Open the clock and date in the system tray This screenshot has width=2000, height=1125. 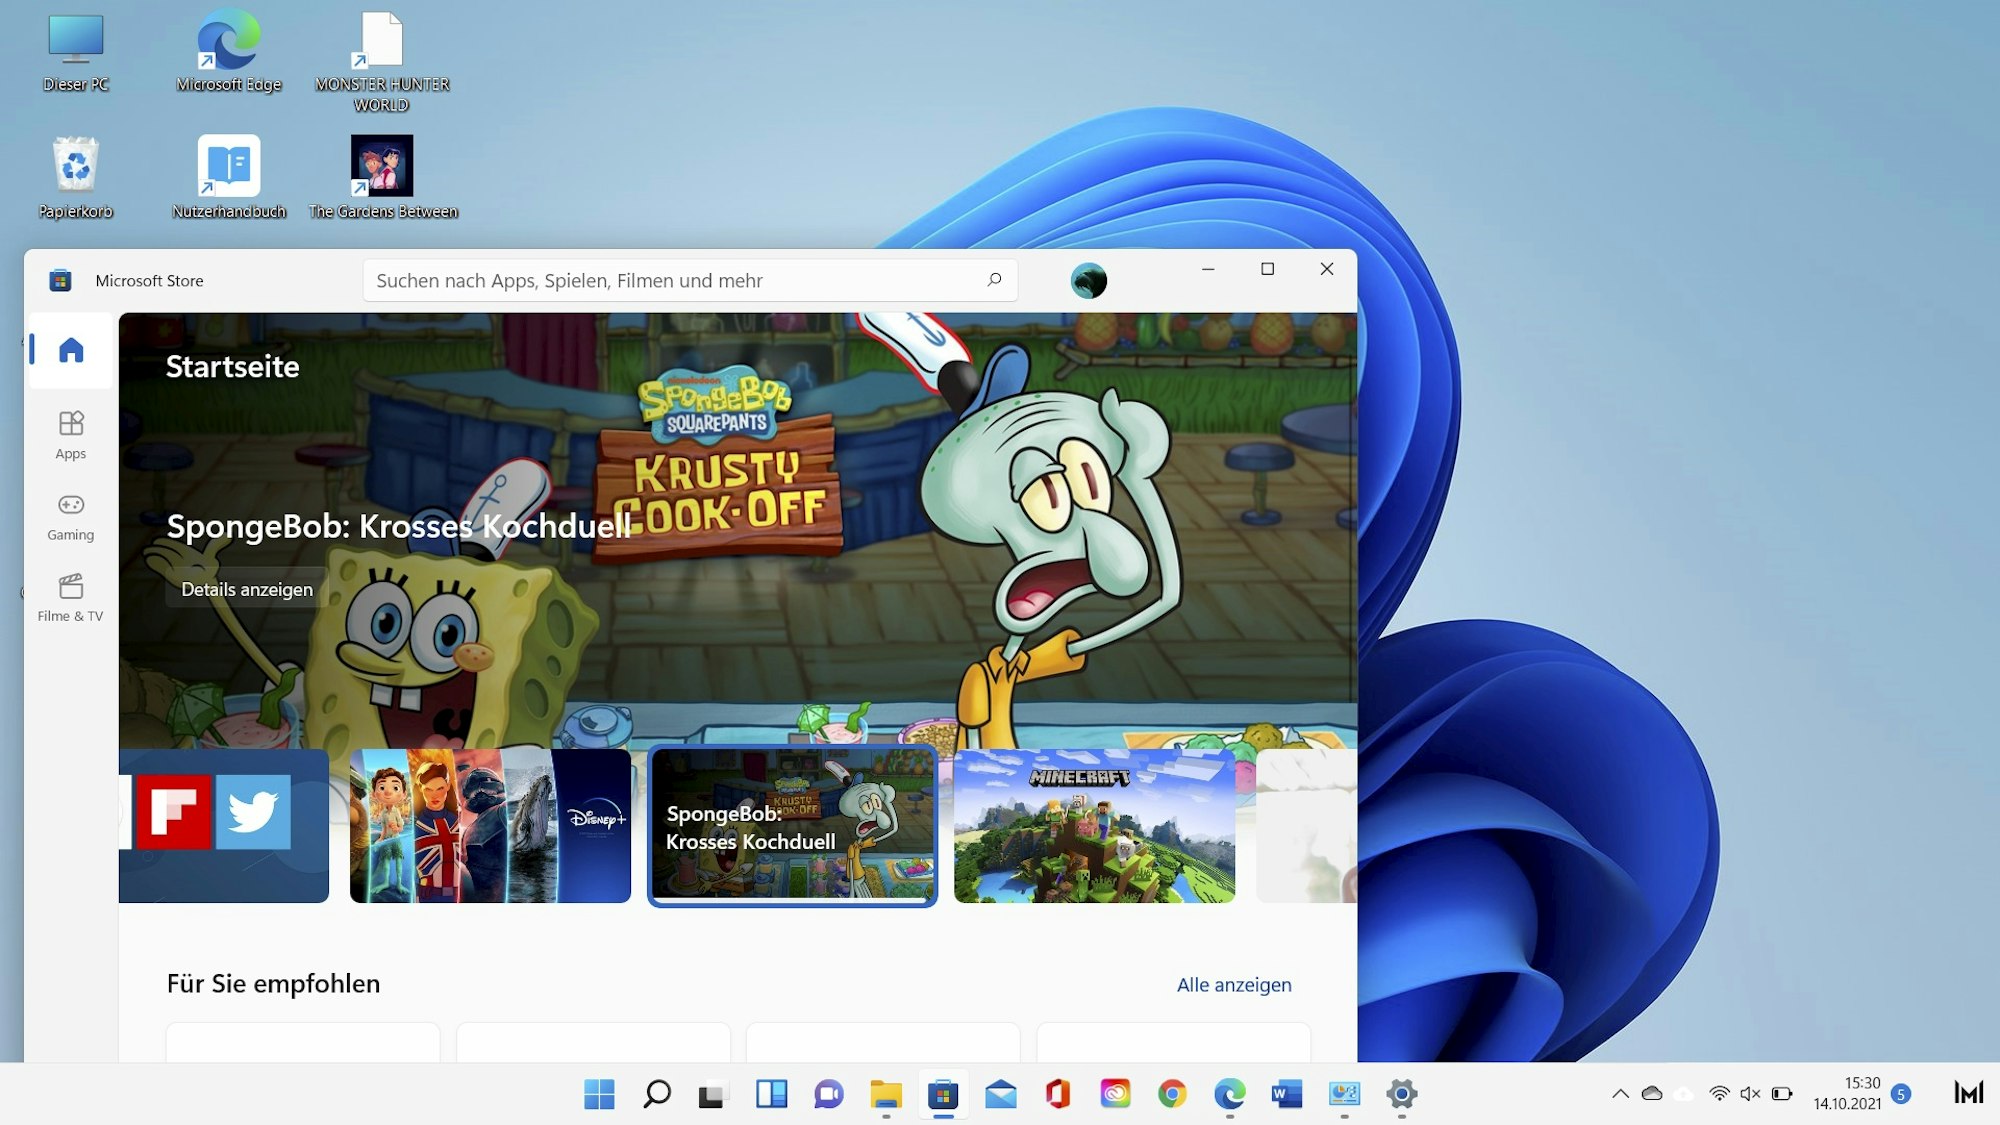pos(1849,1091)
